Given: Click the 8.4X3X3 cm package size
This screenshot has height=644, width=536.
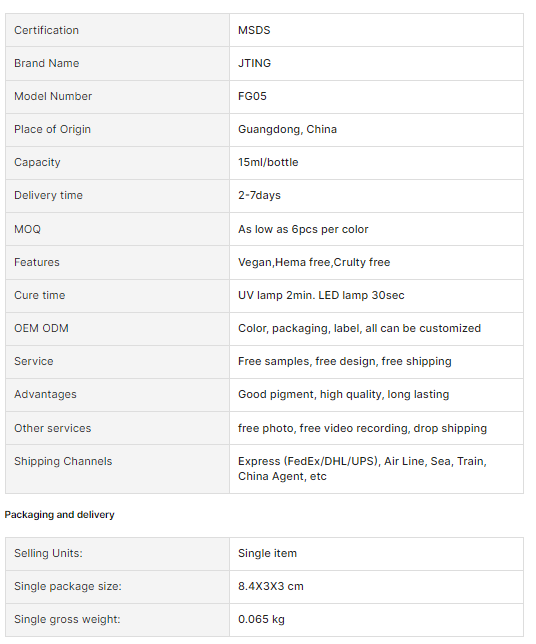Looking at the screenshot, I should pyautogui.click(x=271, y=586).
